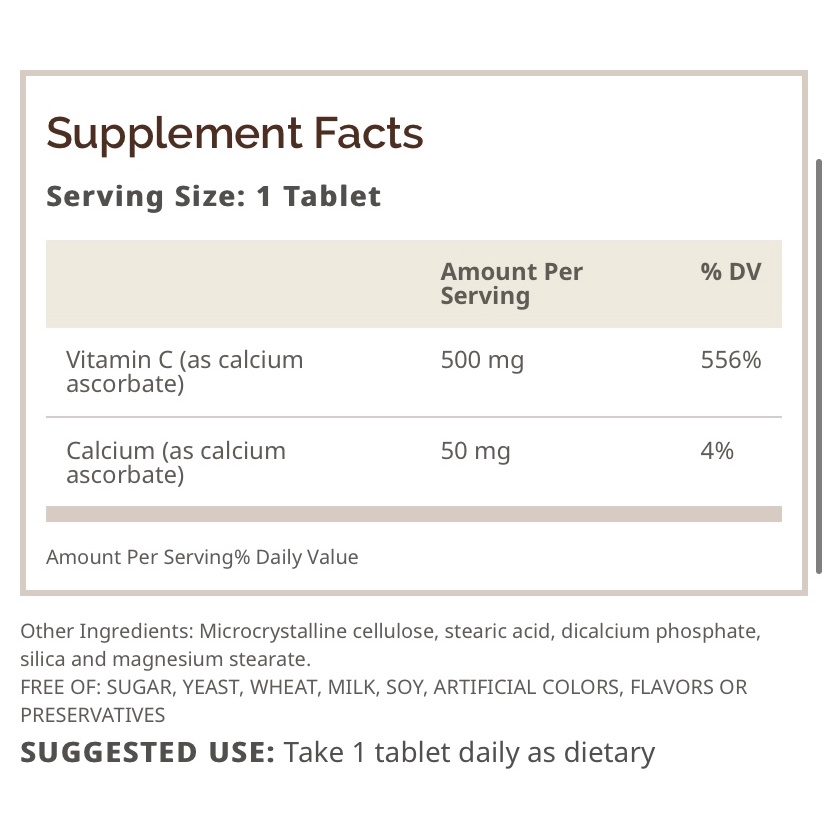Click the 50 mg amount value
This screenshot has width=828, height=828.
point(475,451)
